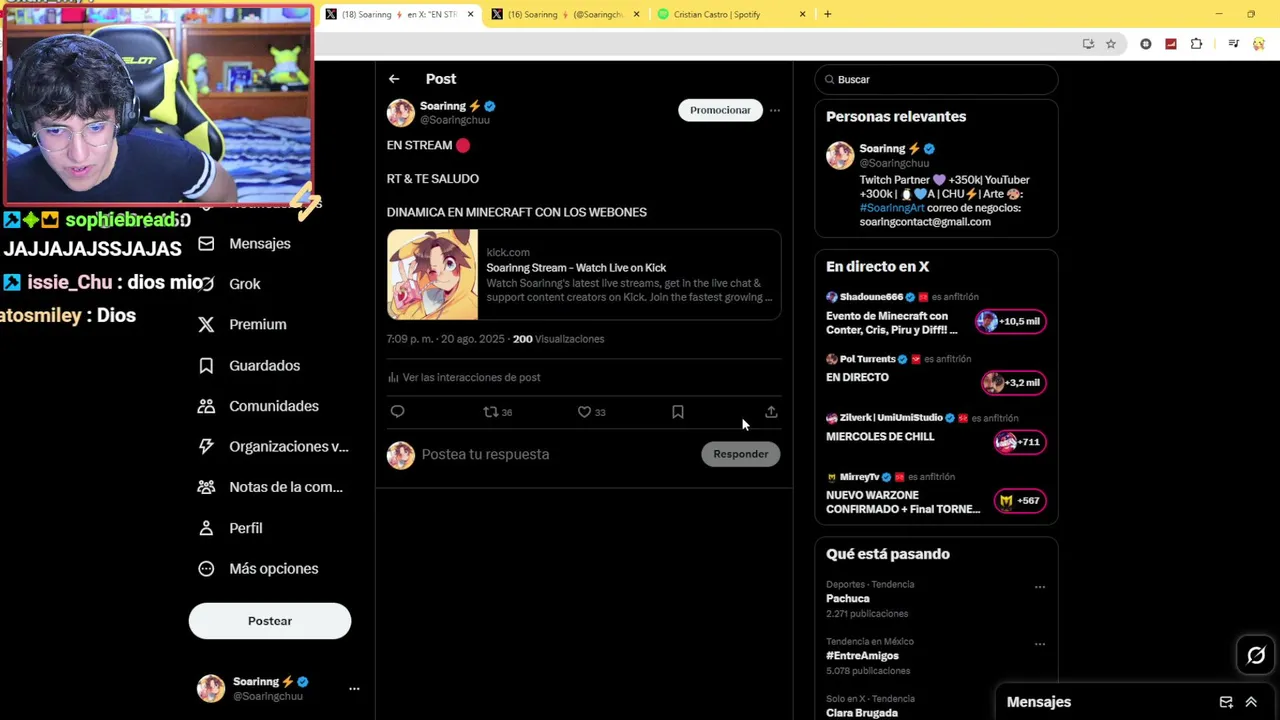1280x720 pixels.
Task: Click the browser profile avatar icon
Action: click(1259, 44)
